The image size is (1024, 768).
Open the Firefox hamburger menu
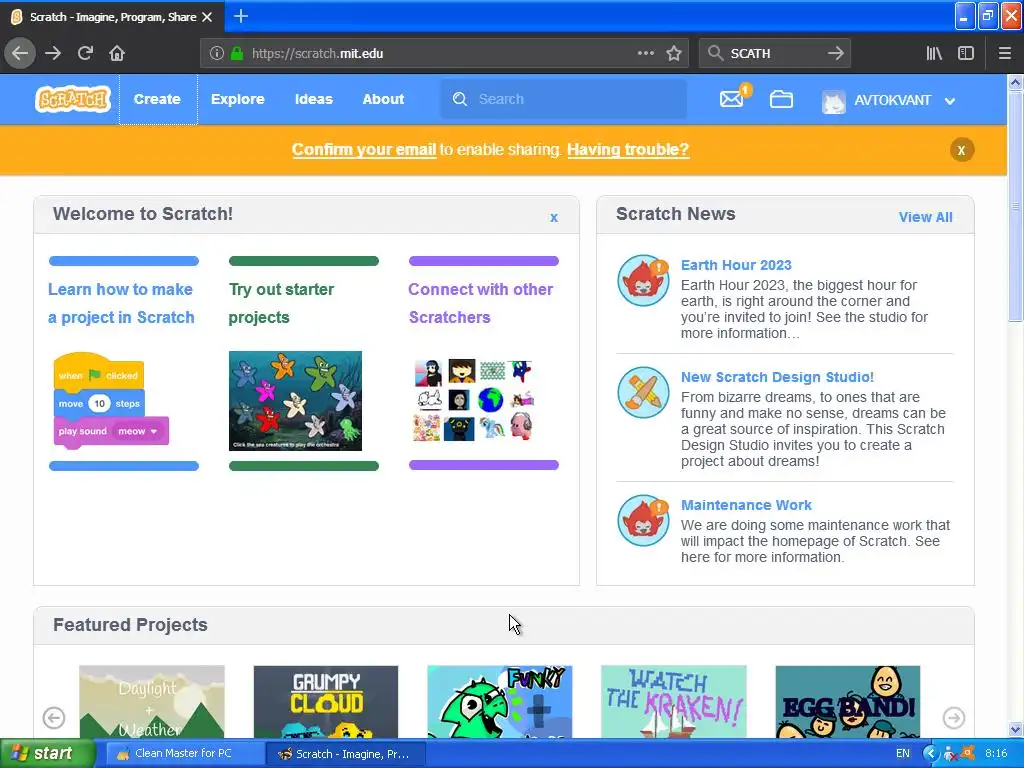click(1004, 54)
